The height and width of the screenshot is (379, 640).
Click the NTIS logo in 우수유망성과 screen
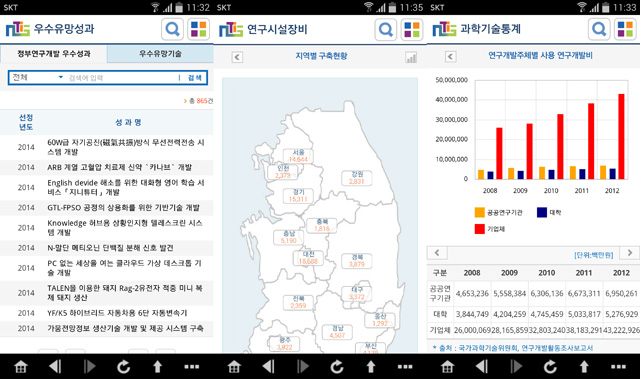pos(18,29)
